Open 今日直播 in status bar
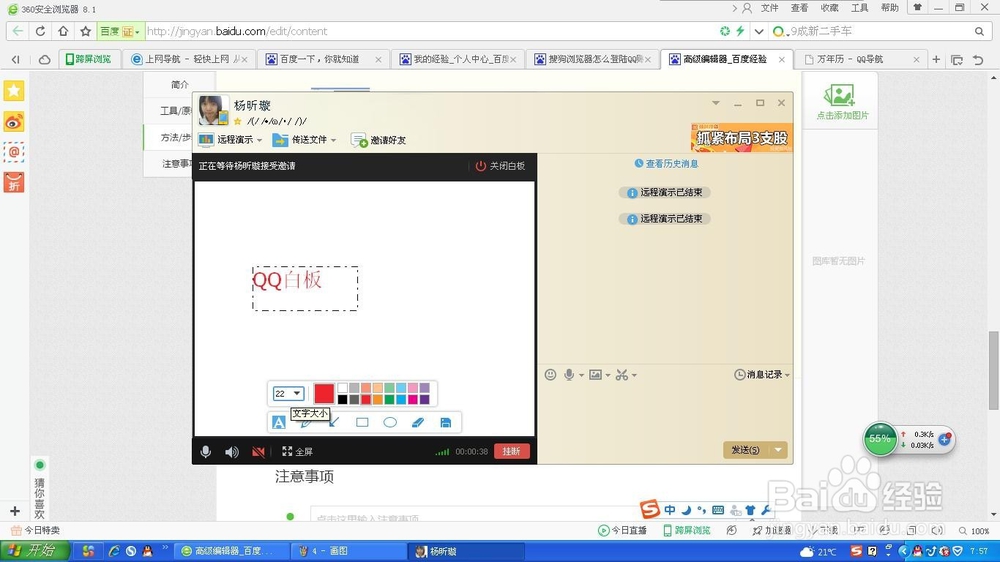 point(622,530)
